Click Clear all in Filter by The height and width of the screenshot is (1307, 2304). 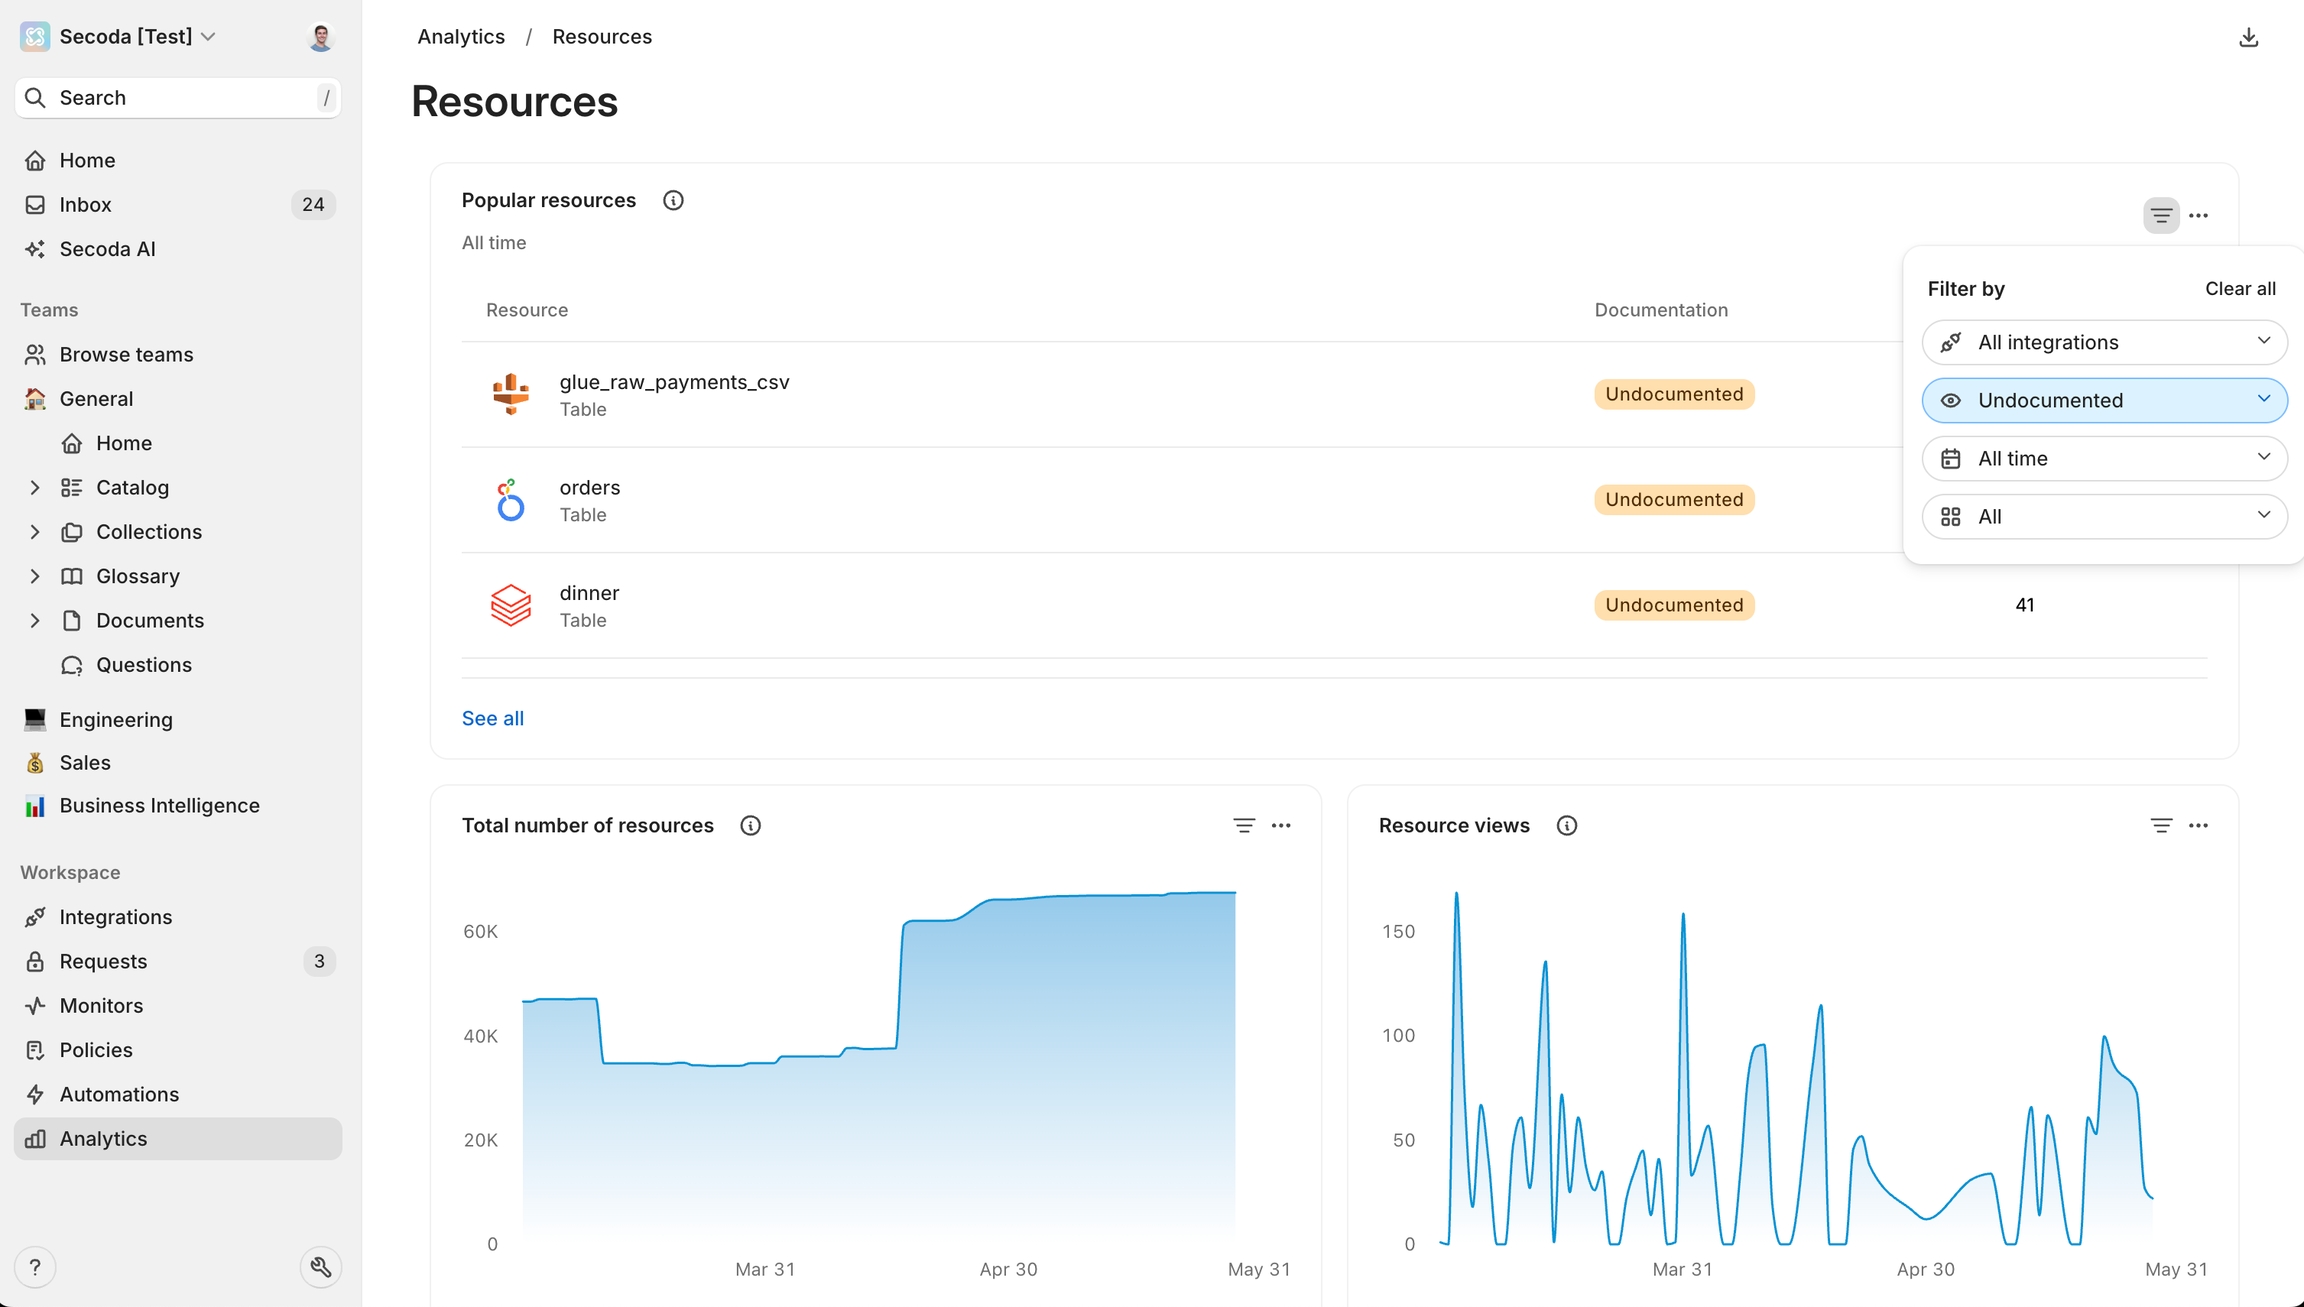[2239, 289]
